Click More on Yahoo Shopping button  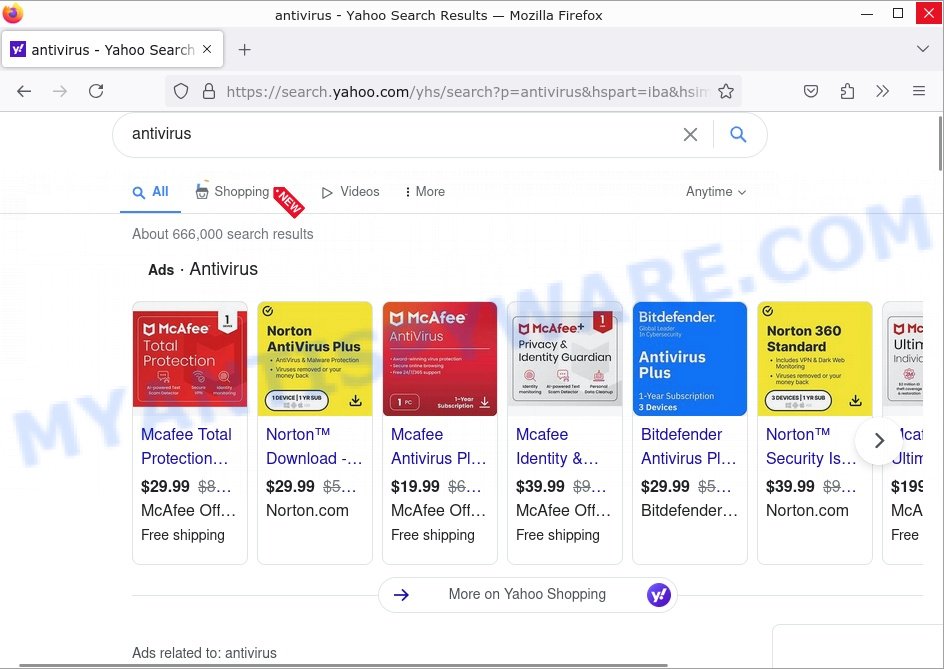coord(527,594)
